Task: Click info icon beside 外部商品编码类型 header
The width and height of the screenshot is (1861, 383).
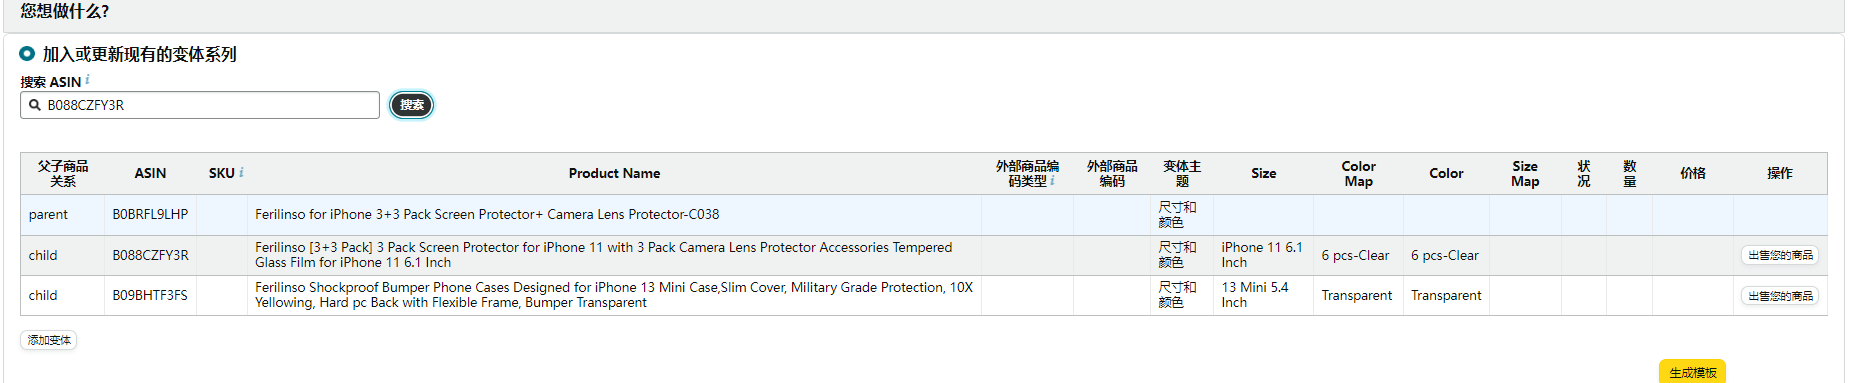Action: [x=1052, y=181]
